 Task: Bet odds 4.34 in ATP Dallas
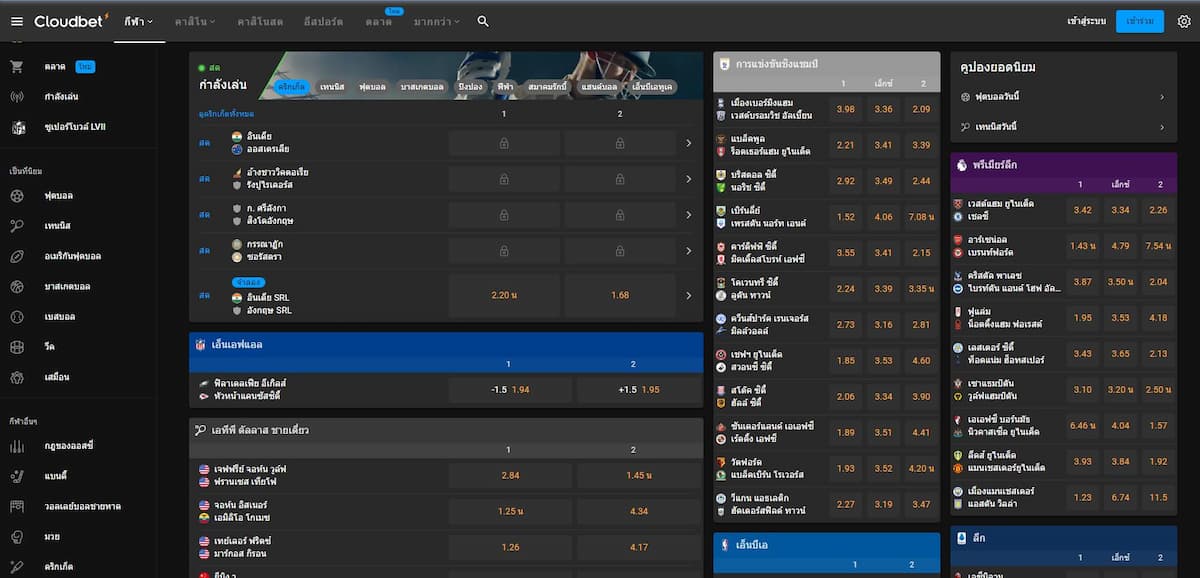click(x=639, y=511)
